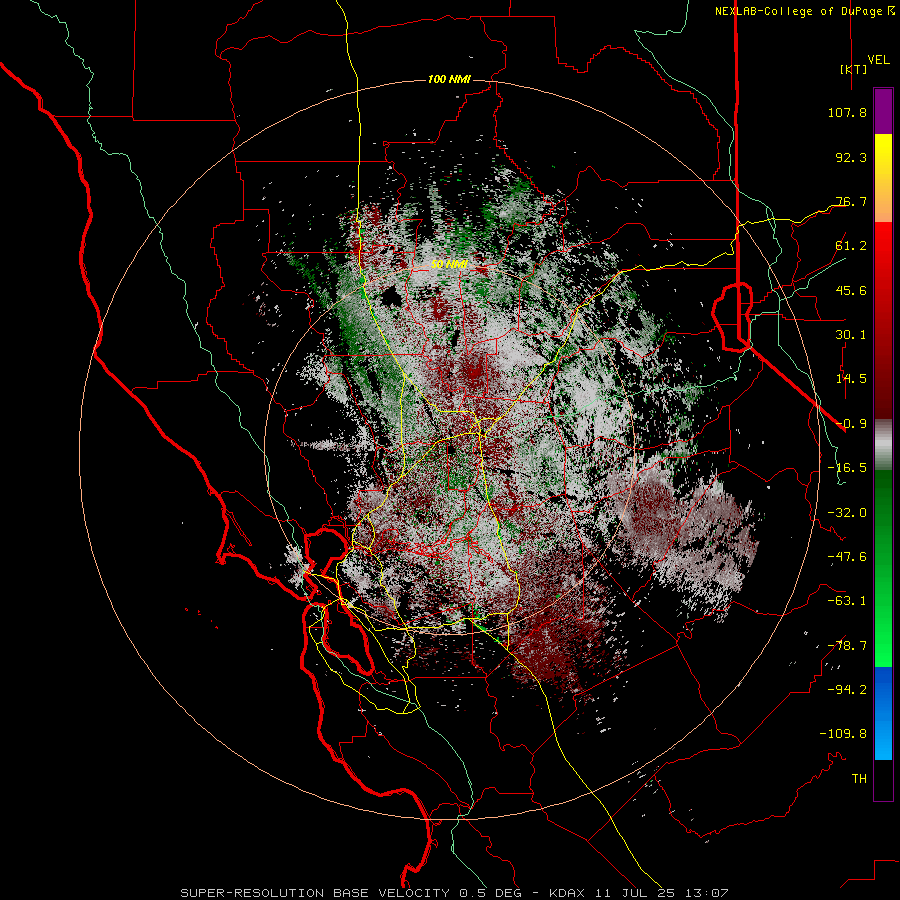This screenshot has height=900, width=900.
Task: Select the -63.1 velocity scale value
Action: pyautogui.click(x=847, y=601)
